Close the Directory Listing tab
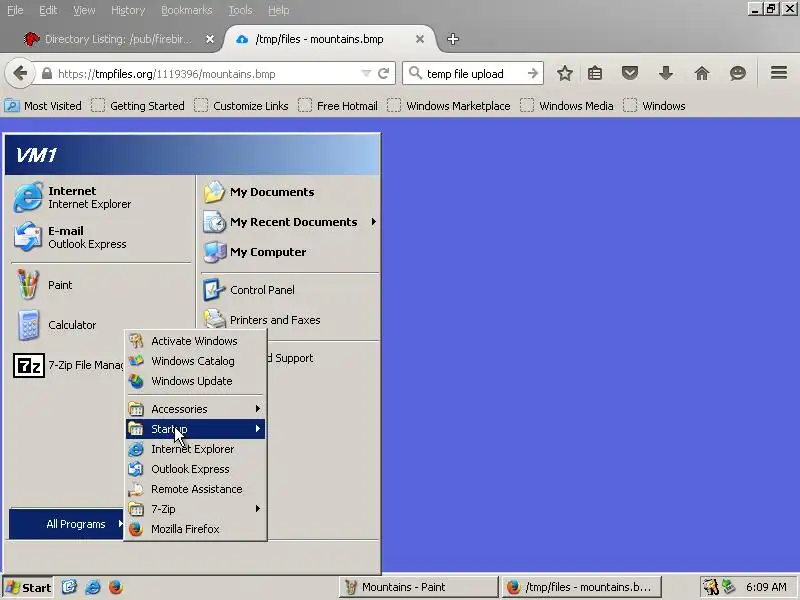Screen dimensions: 800x600 [x=210, y=39]
